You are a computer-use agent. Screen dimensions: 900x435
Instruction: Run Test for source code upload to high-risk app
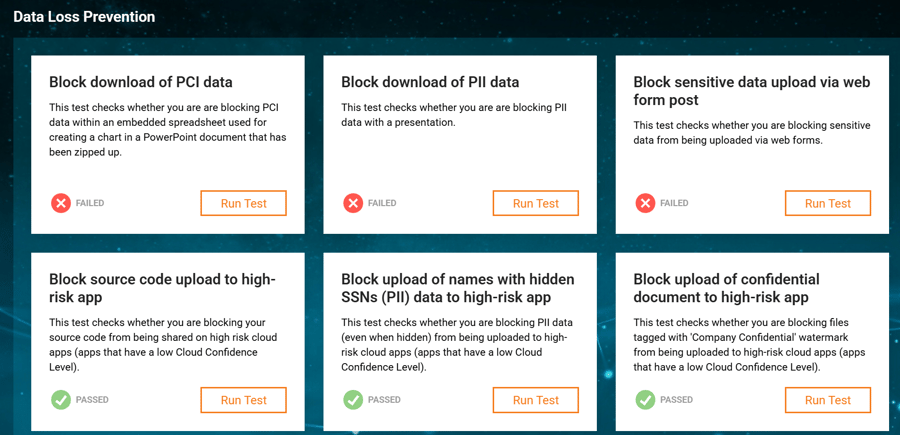pos(243,400)
